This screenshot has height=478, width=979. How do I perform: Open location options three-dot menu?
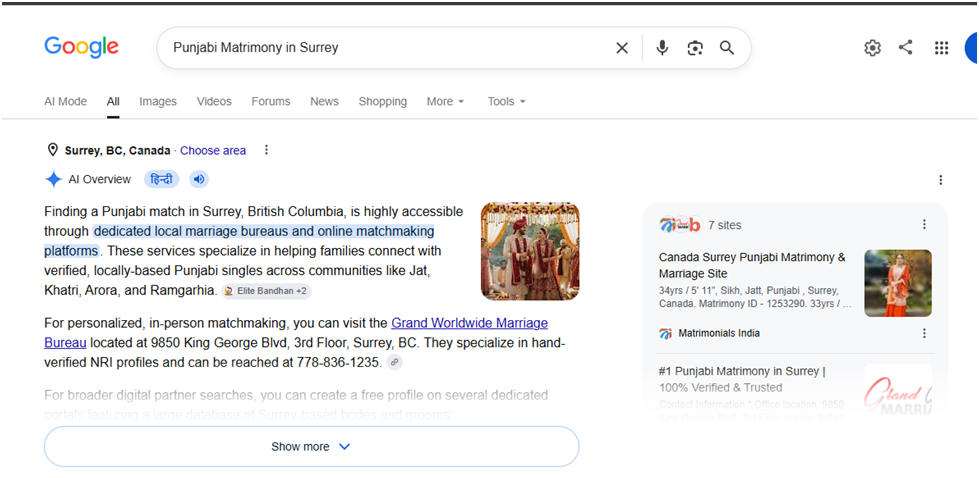pyautogui.click(x=267, y=150)
